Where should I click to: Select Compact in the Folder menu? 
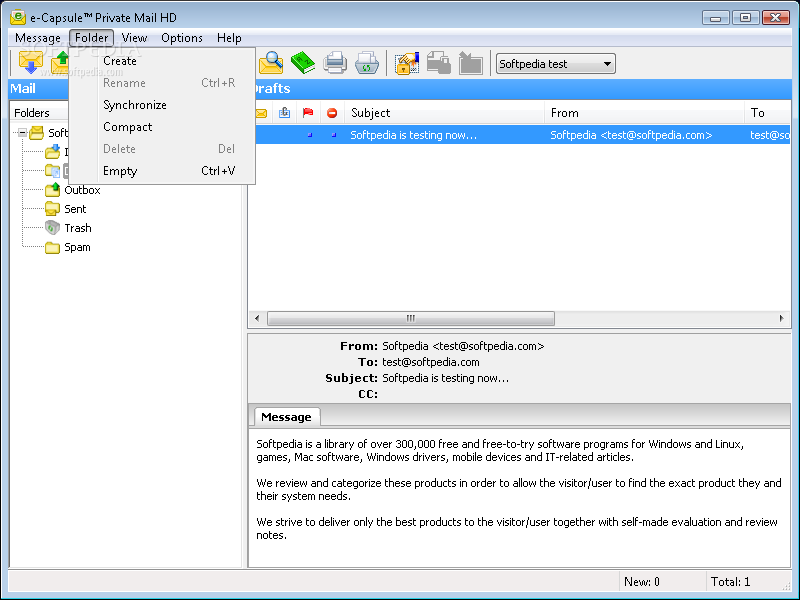click(162, 127)
